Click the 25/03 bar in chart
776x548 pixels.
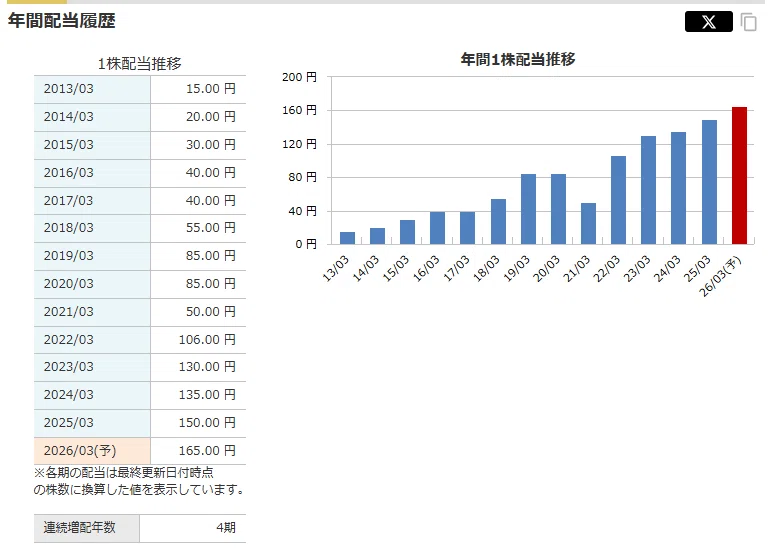click(709, 182)
